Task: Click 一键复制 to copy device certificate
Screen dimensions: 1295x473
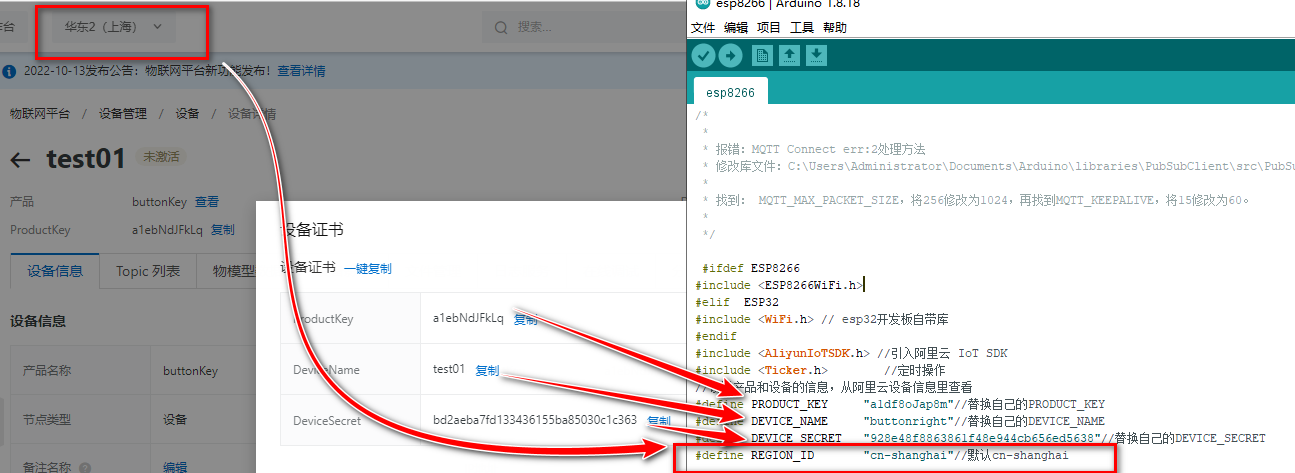Action: pos(367,268)
